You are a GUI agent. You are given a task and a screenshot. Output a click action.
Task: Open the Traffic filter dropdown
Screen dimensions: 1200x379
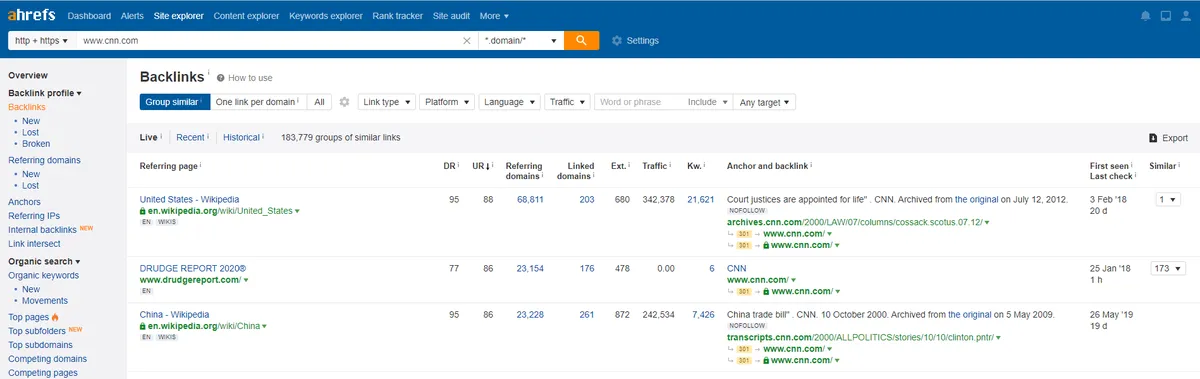click(567, 102)
